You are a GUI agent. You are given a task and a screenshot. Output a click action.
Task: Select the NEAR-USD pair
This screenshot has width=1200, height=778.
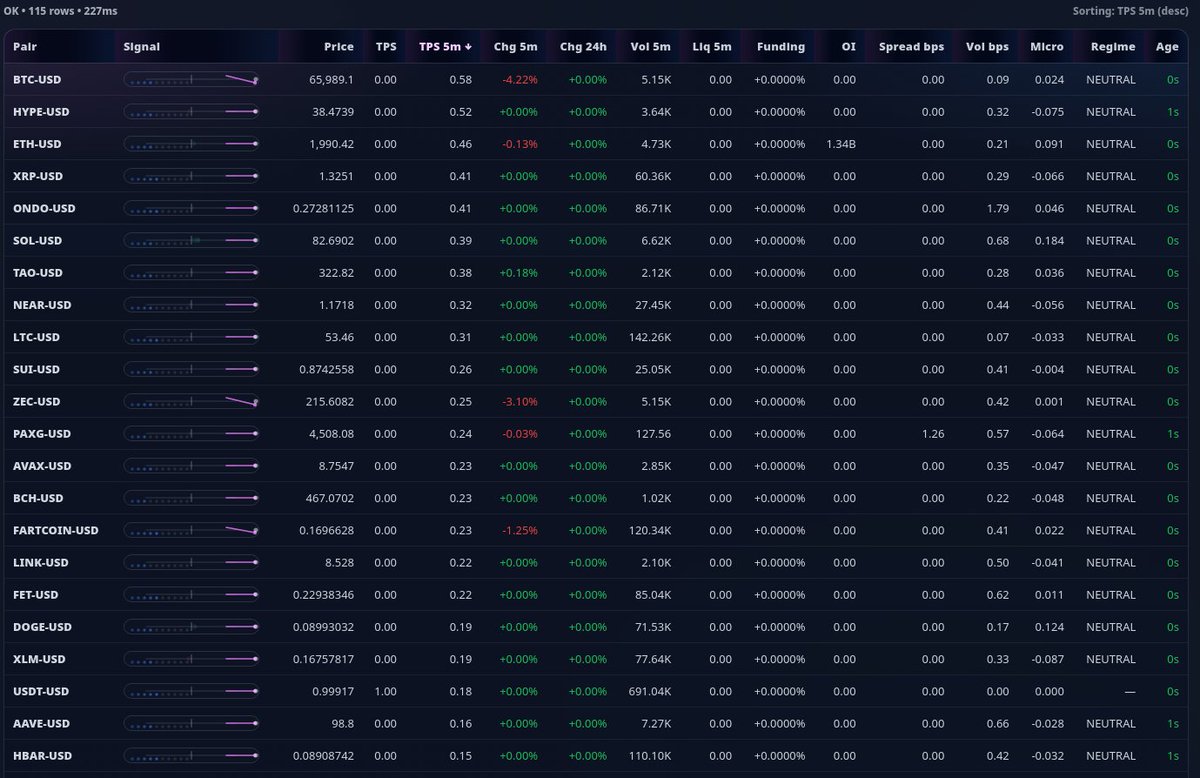tap(40, 305)
